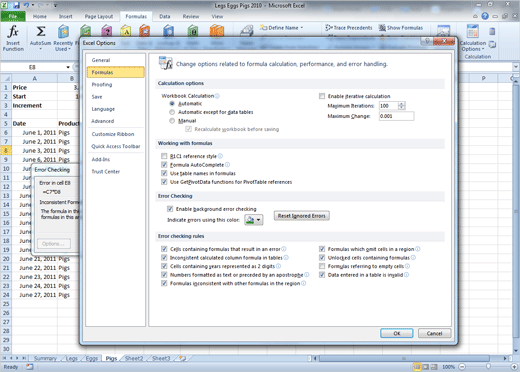Screen dimensions: 520x372
Task: Switch to Normal view in status bar
Action: click(417, 367)
